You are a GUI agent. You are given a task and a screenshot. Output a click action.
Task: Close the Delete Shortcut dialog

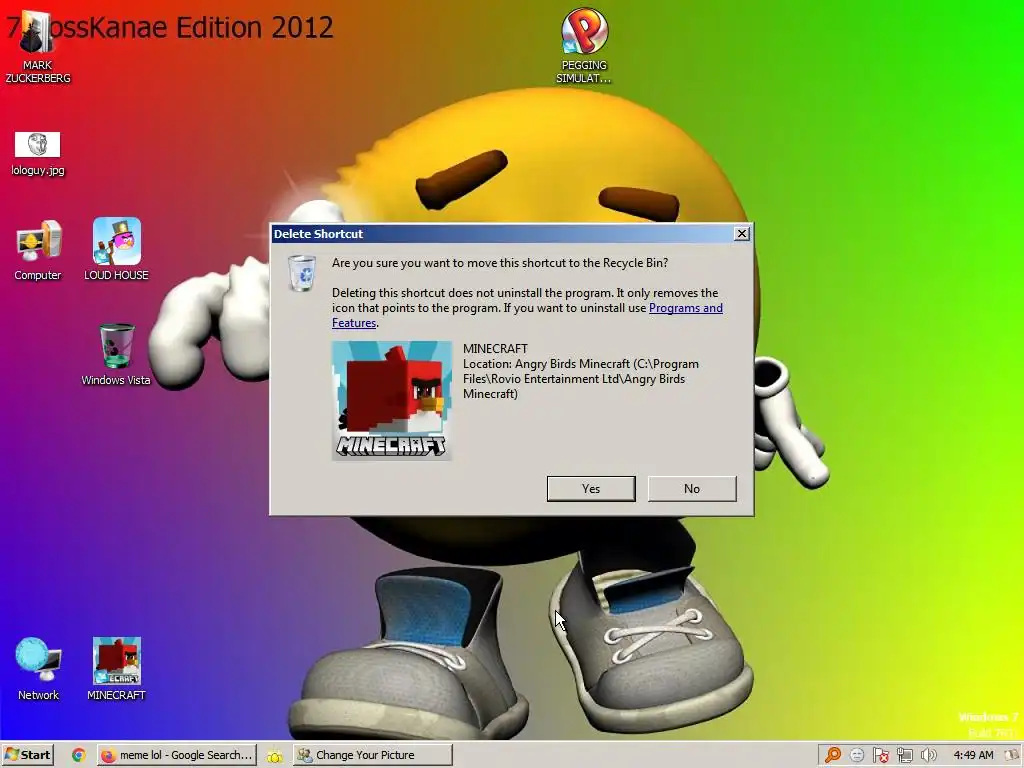coord(742,234)
